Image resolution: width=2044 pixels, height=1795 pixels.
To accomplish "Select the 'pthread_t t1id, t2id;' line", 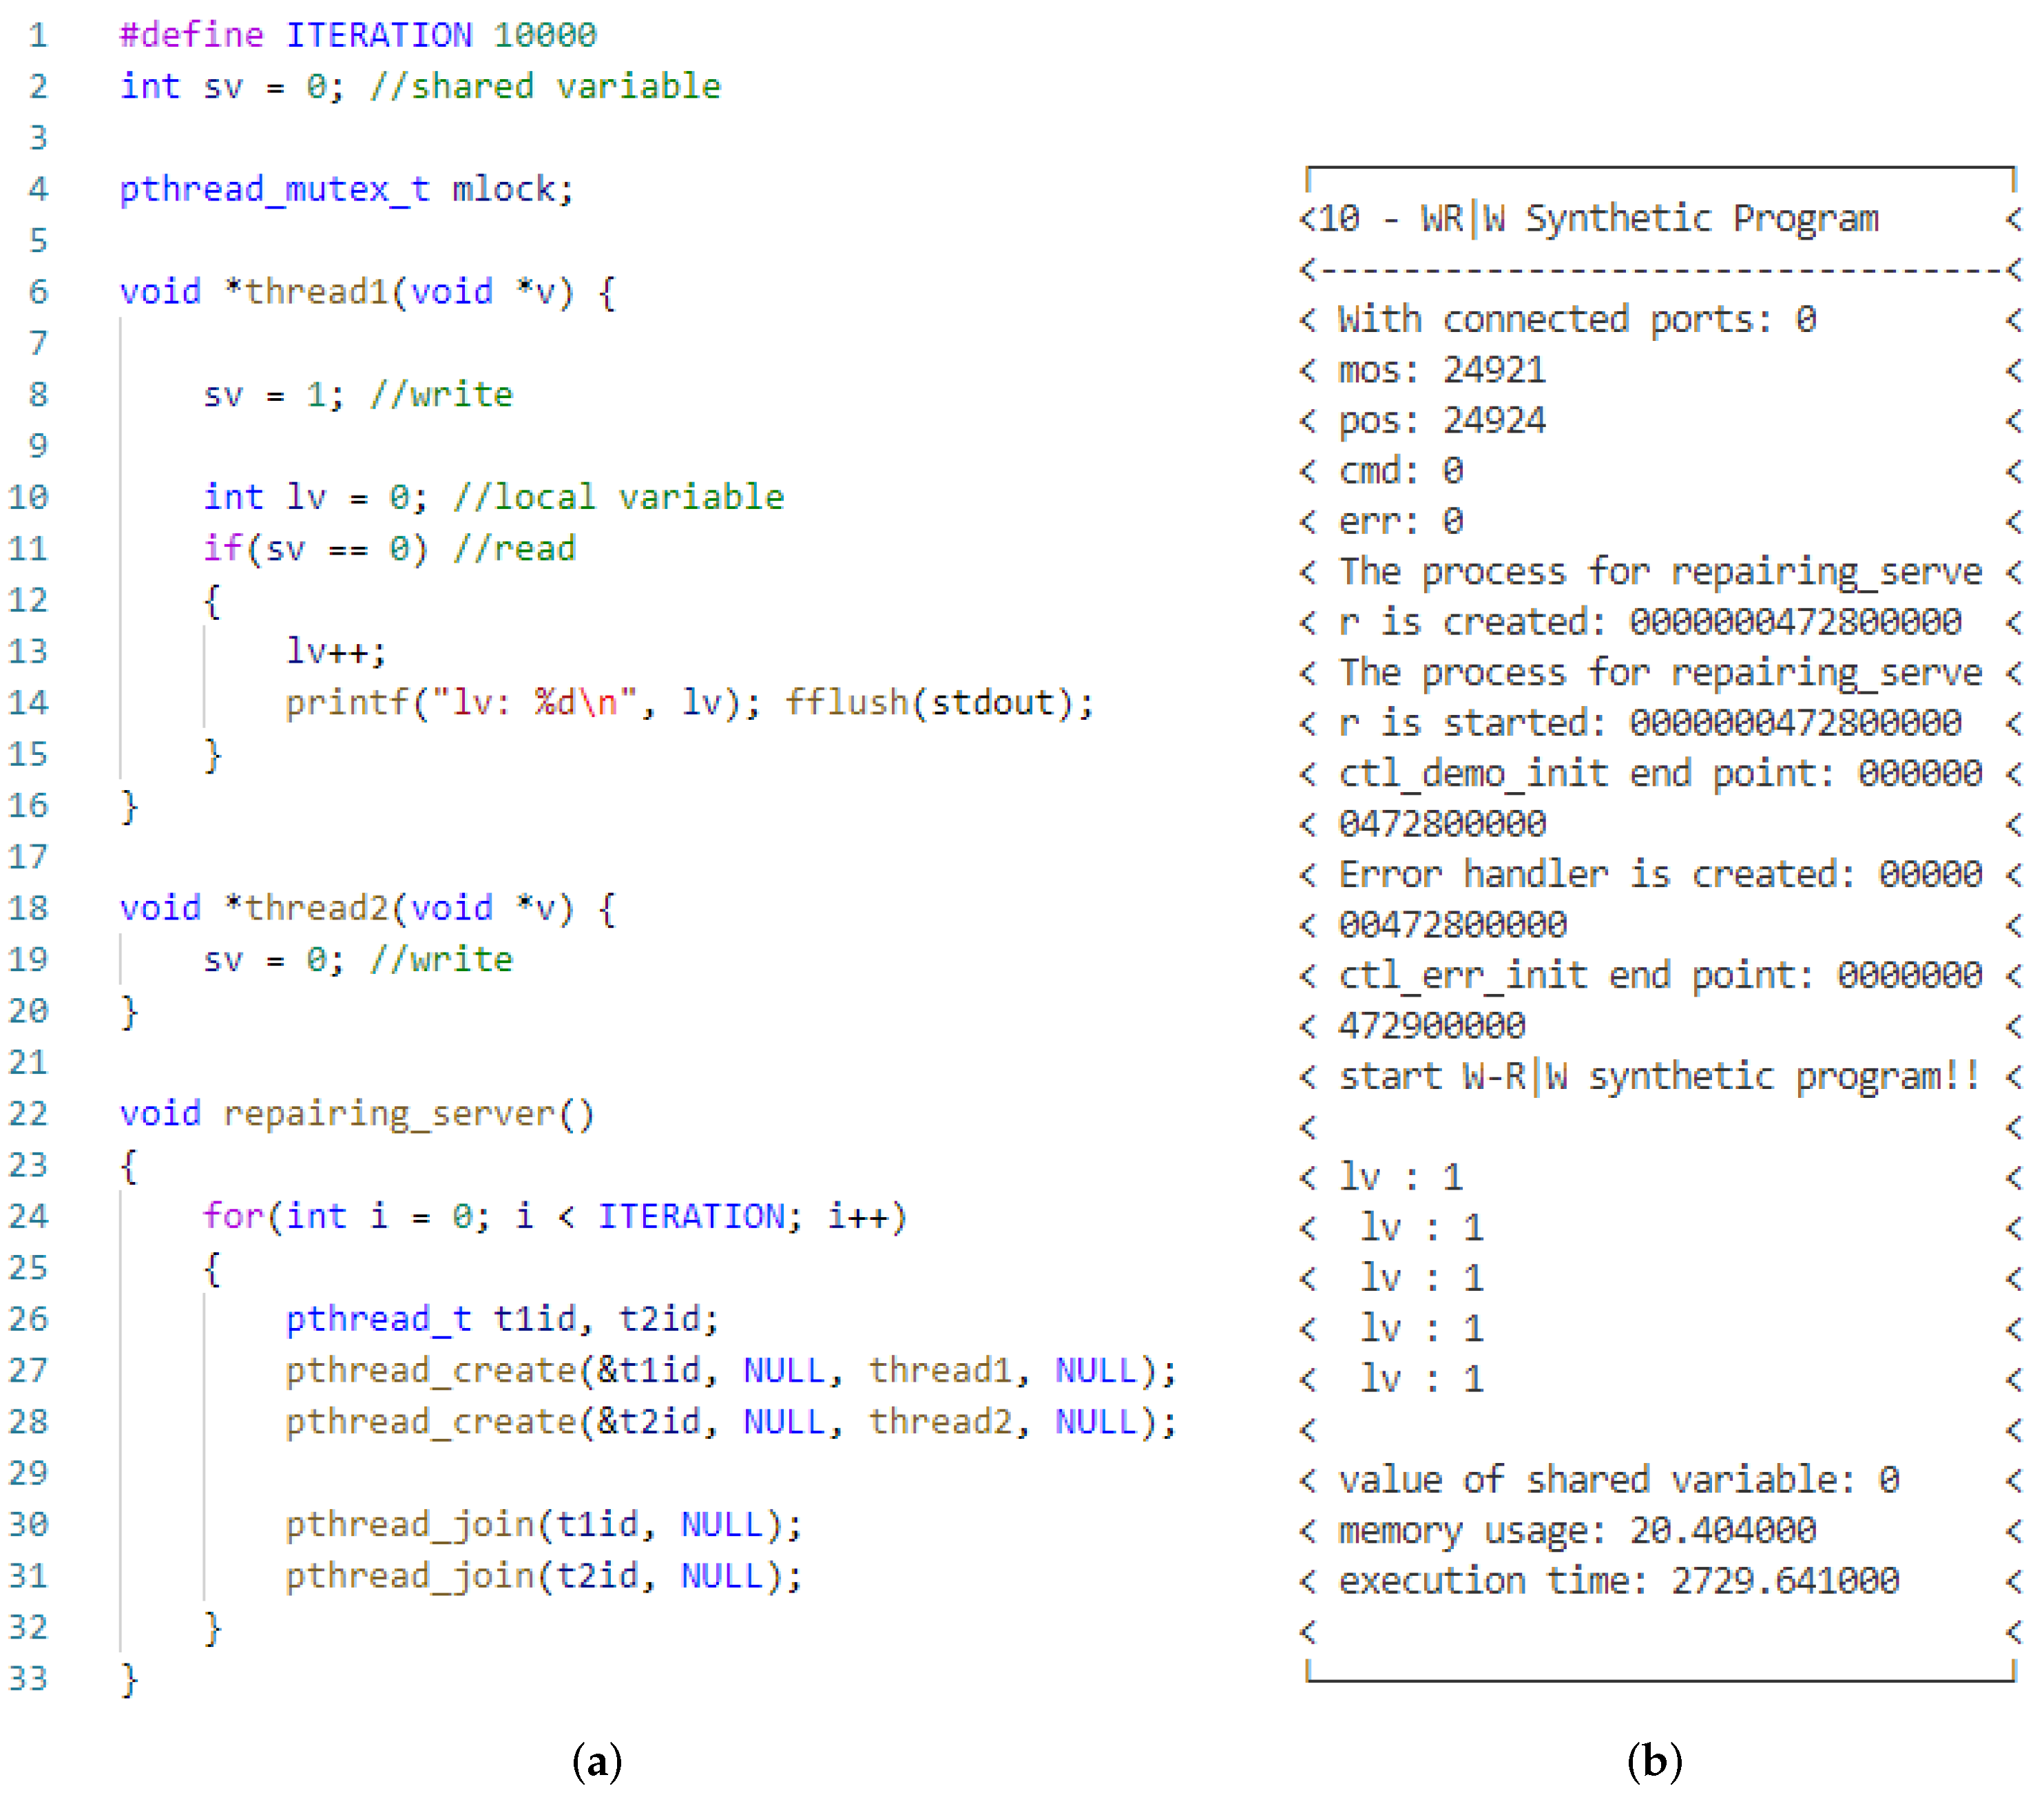I will click(x=502, y=1320).
